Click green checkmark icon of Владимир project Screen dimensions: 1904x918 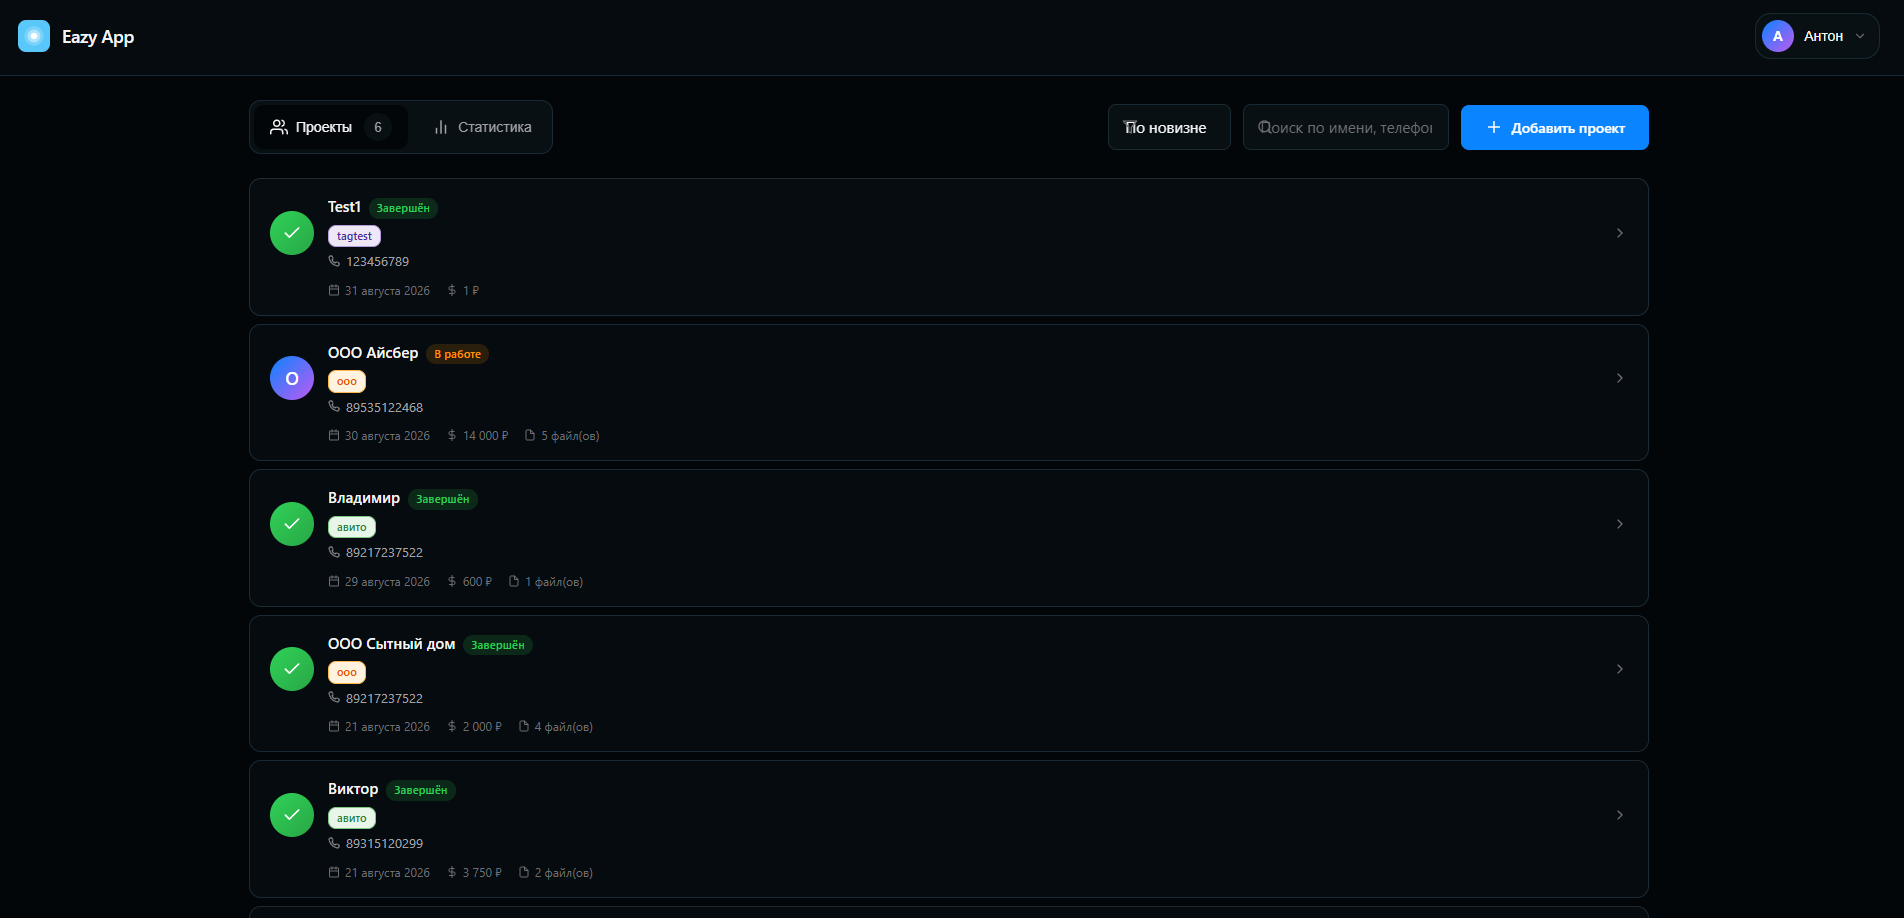click(292, 524)
